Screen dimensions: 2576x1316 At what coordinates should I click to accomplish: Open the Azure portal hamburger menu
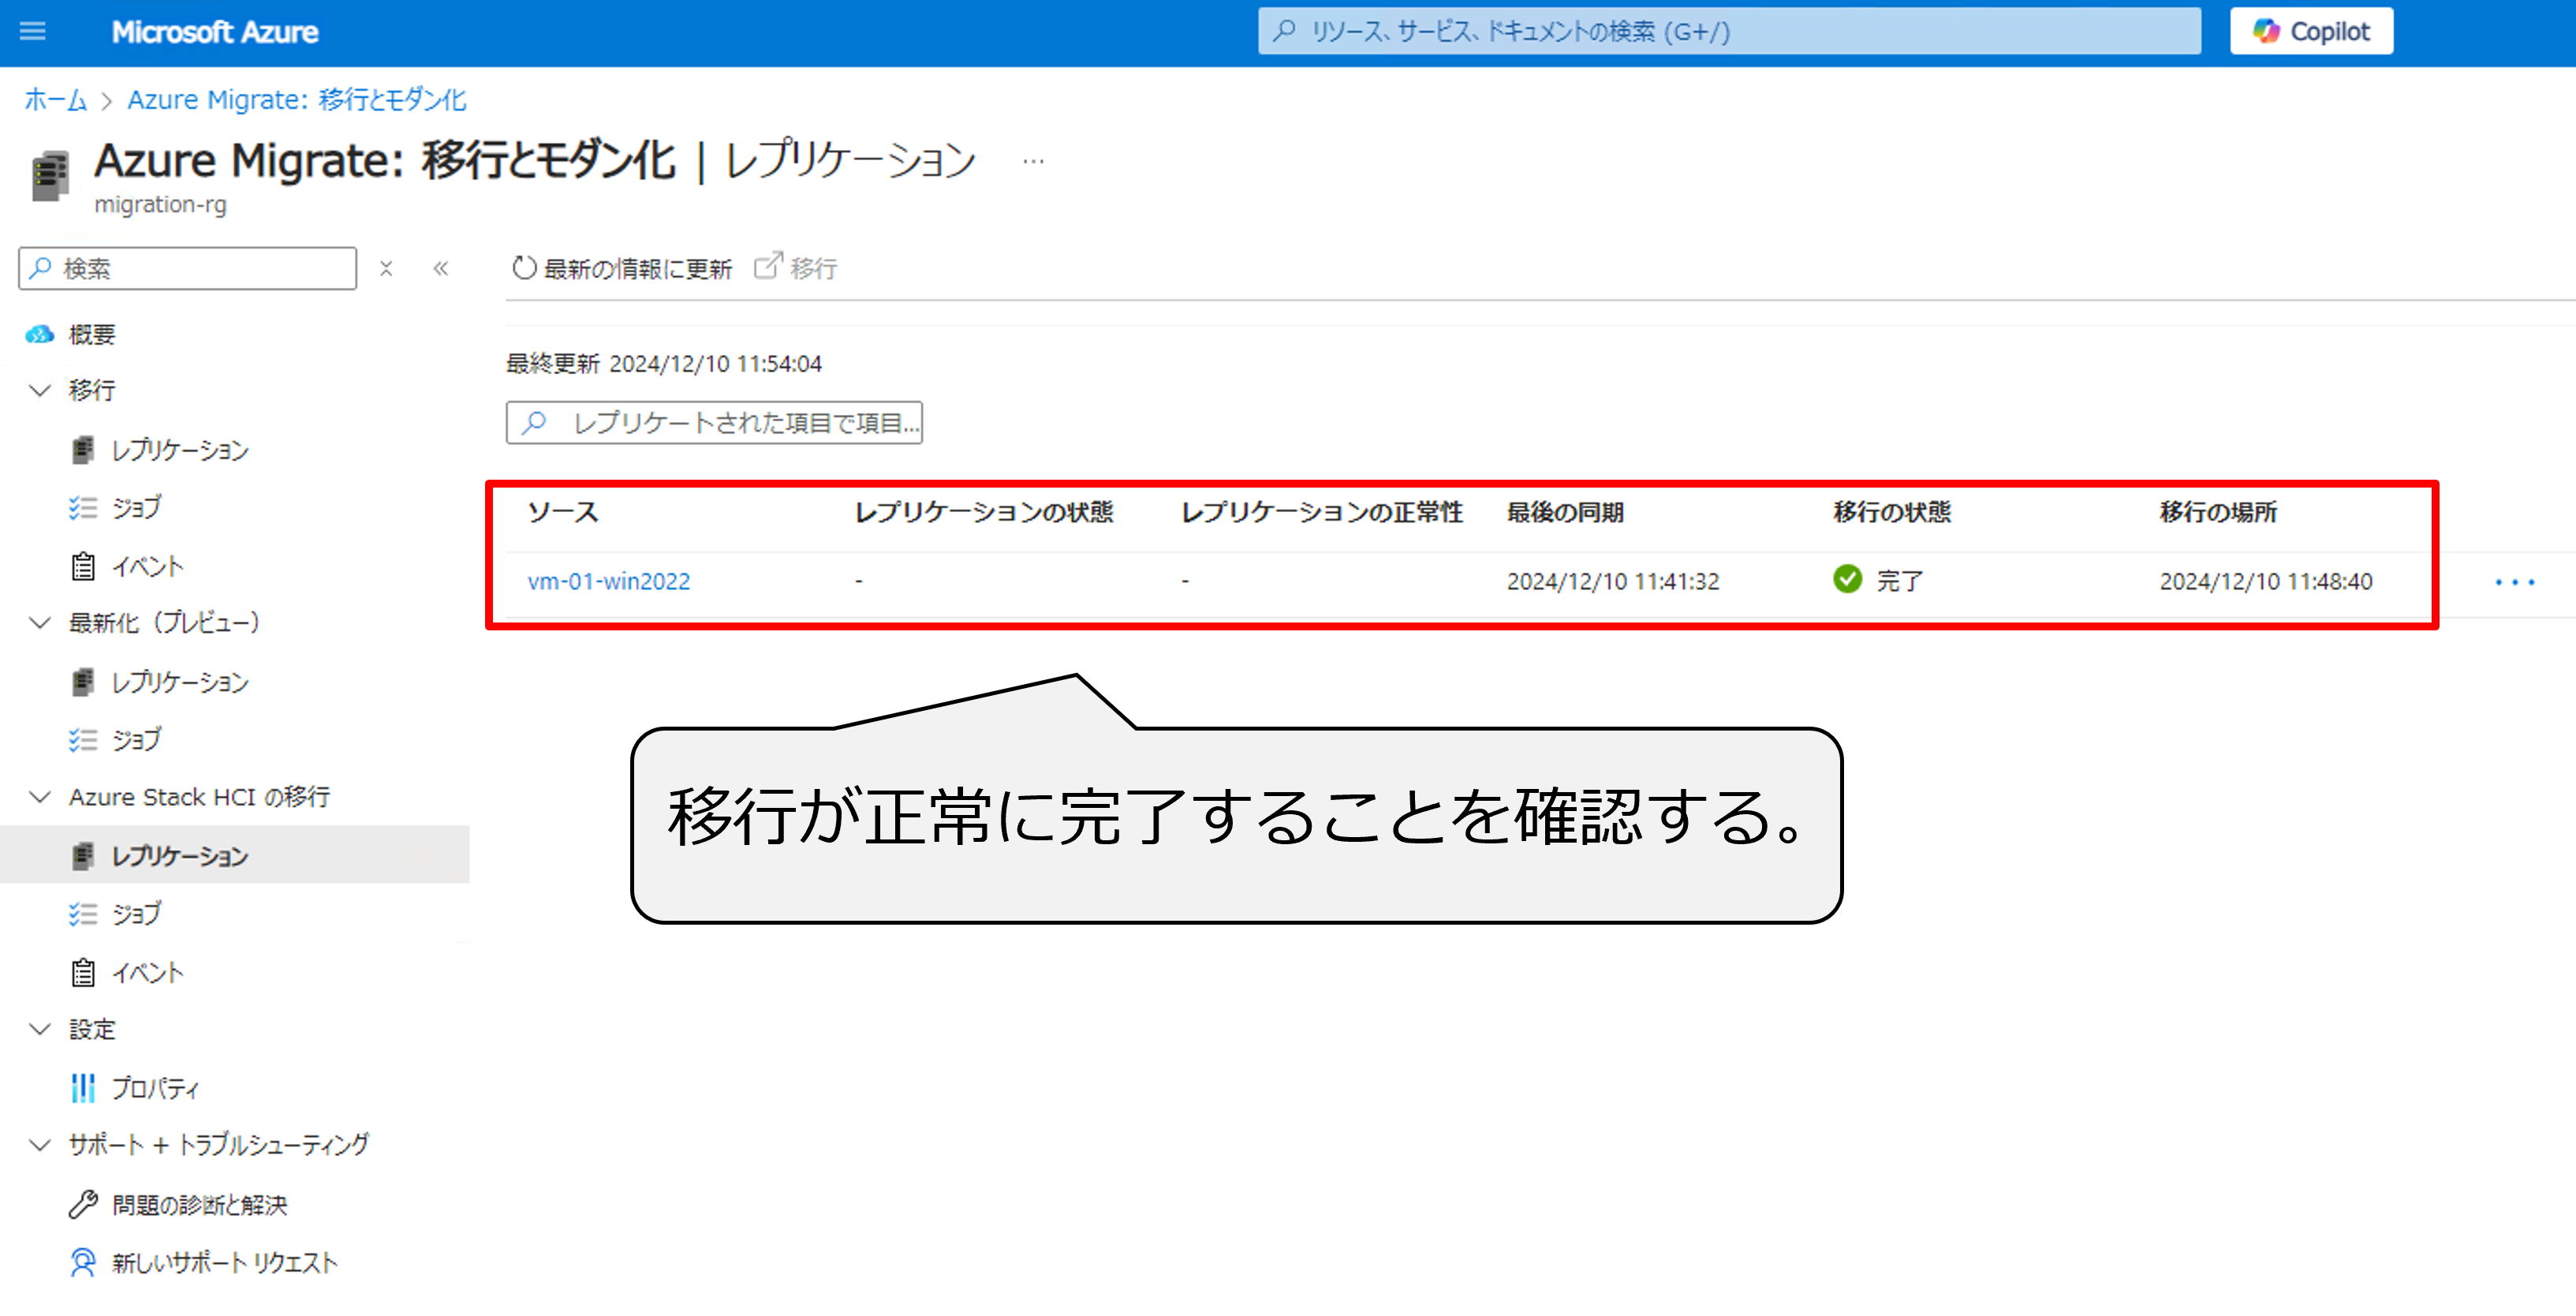tap(32, 32)
